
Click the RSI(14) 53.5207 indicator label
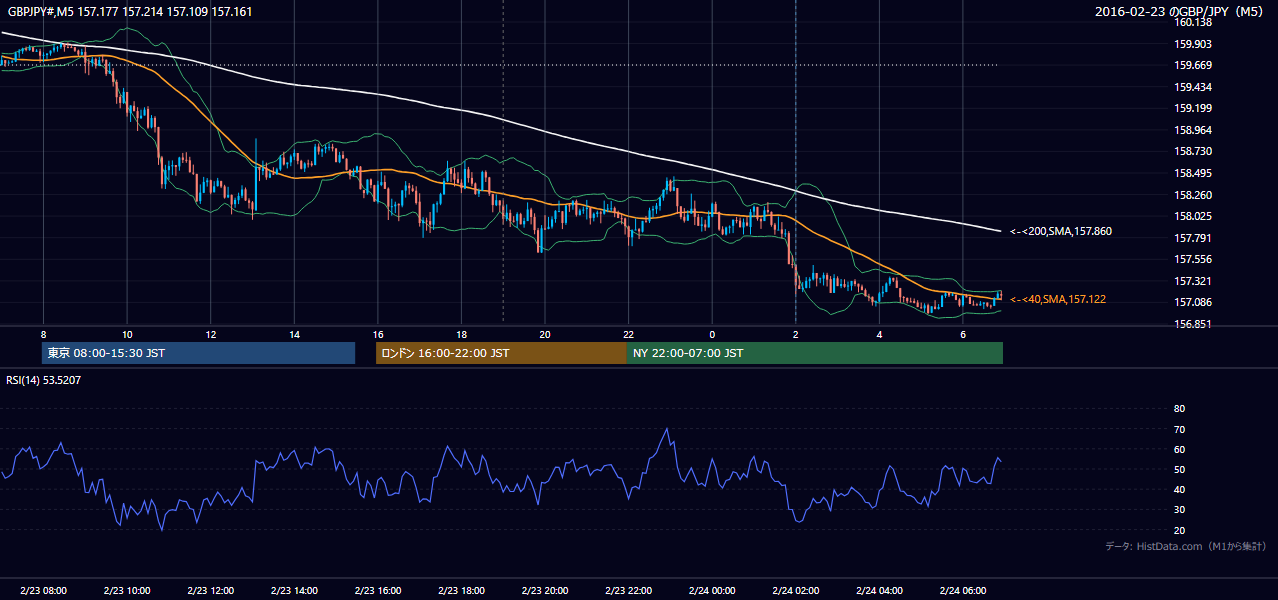(x=44, y=380)
